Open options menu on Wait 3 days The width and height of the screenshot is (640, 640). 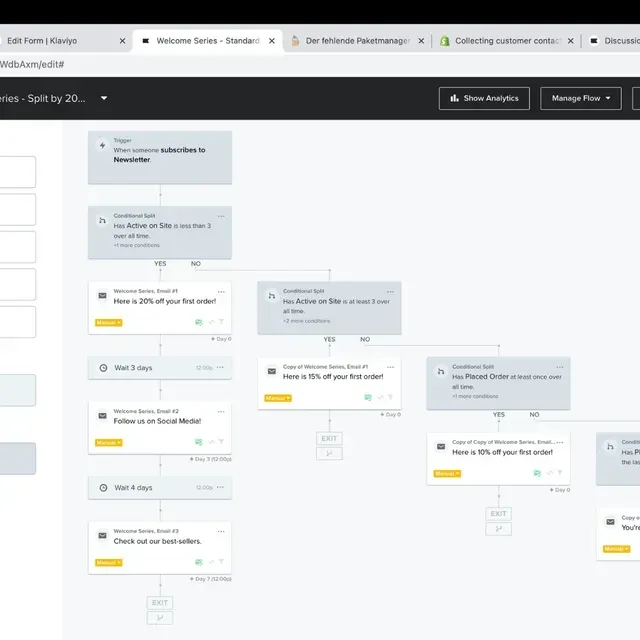coord(220,367)
